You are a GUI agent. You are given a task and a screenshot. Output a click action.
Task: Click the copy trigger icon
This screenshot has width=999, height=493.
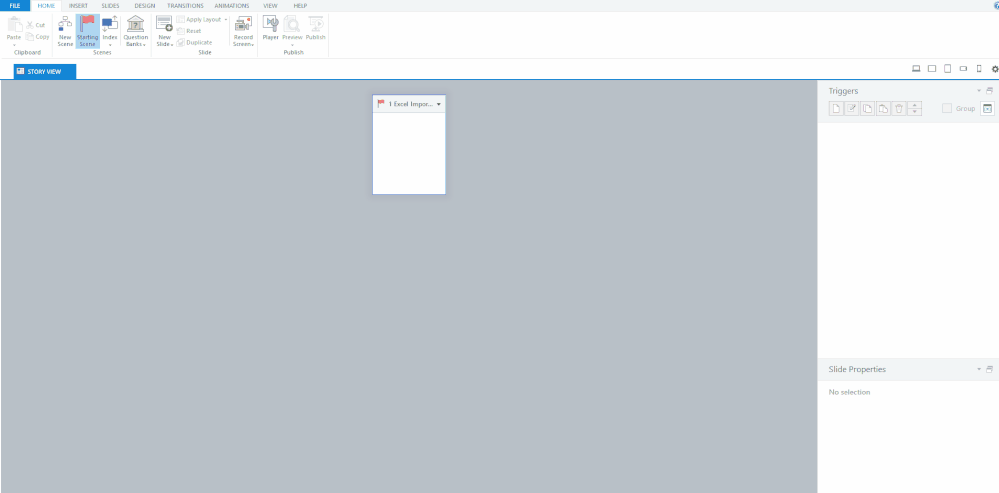867,108
